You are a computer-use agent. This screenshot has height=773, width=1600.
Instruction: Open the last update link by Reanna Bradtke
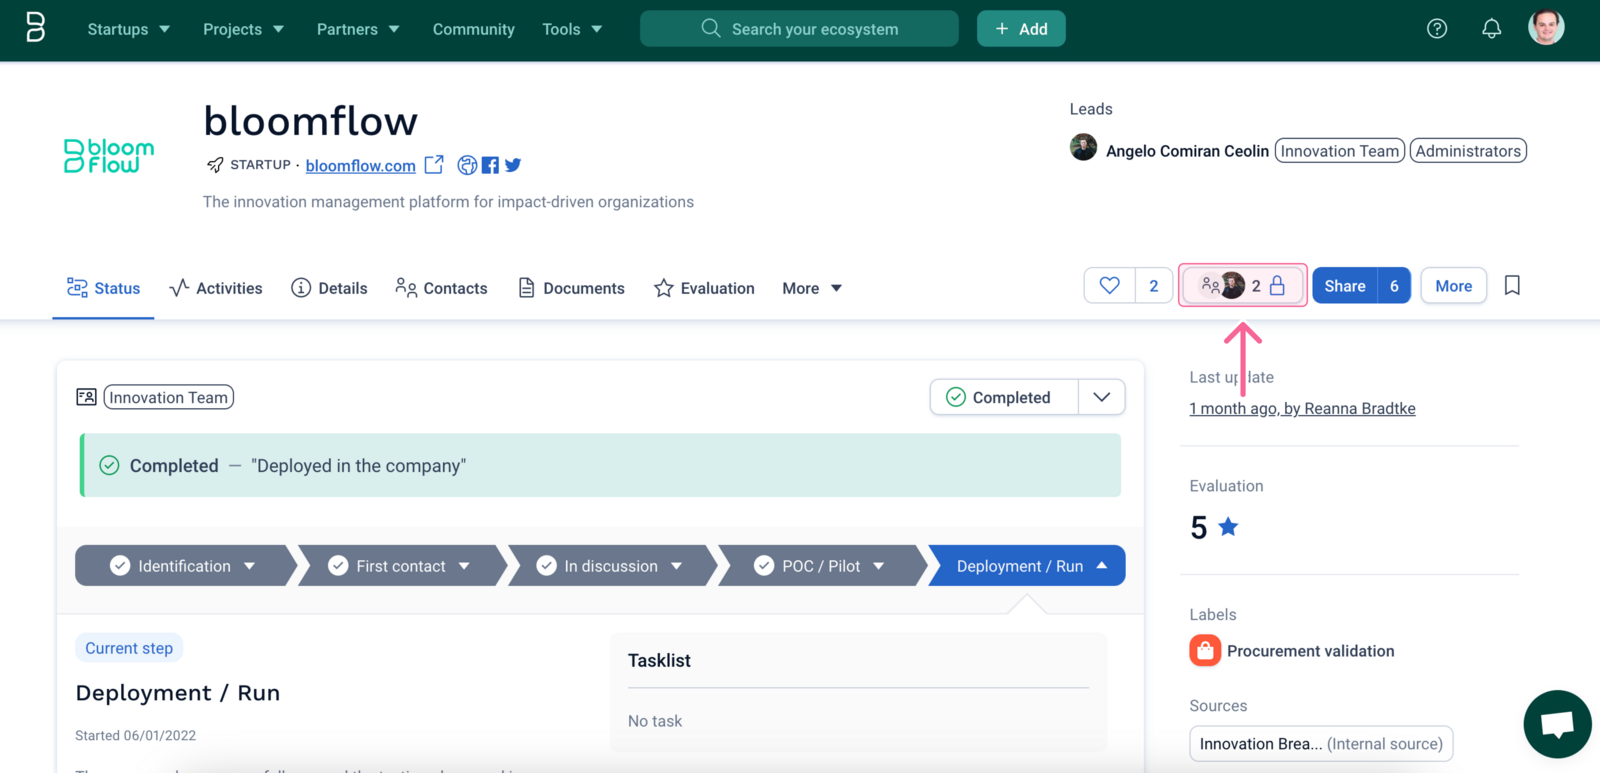1302,408
